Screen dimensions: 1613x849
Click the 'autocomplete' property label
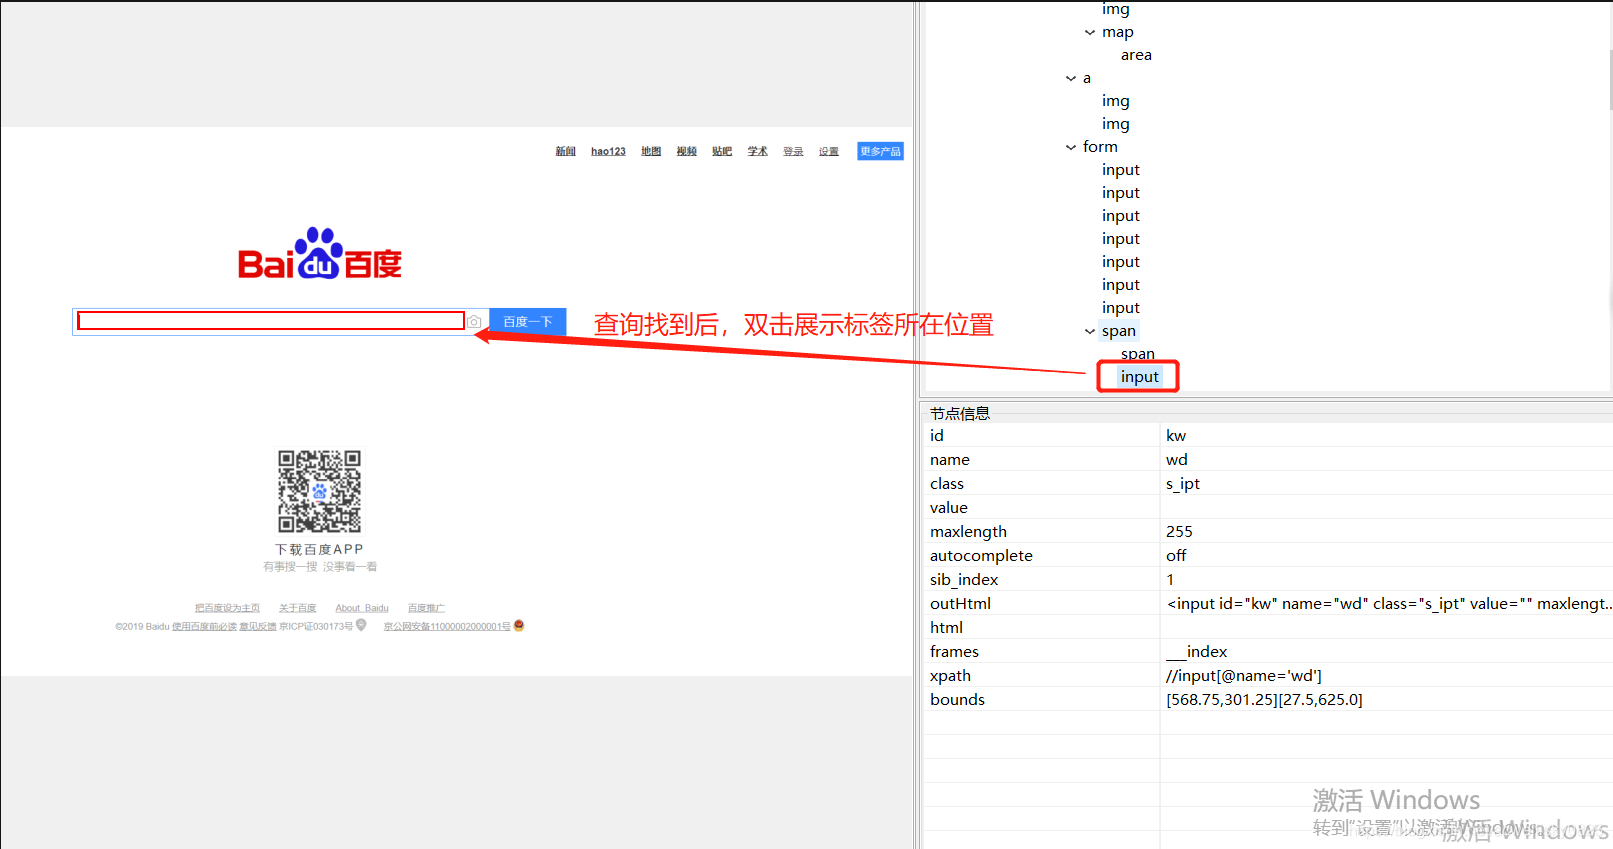pyautogui.click(x=981, y=556)
